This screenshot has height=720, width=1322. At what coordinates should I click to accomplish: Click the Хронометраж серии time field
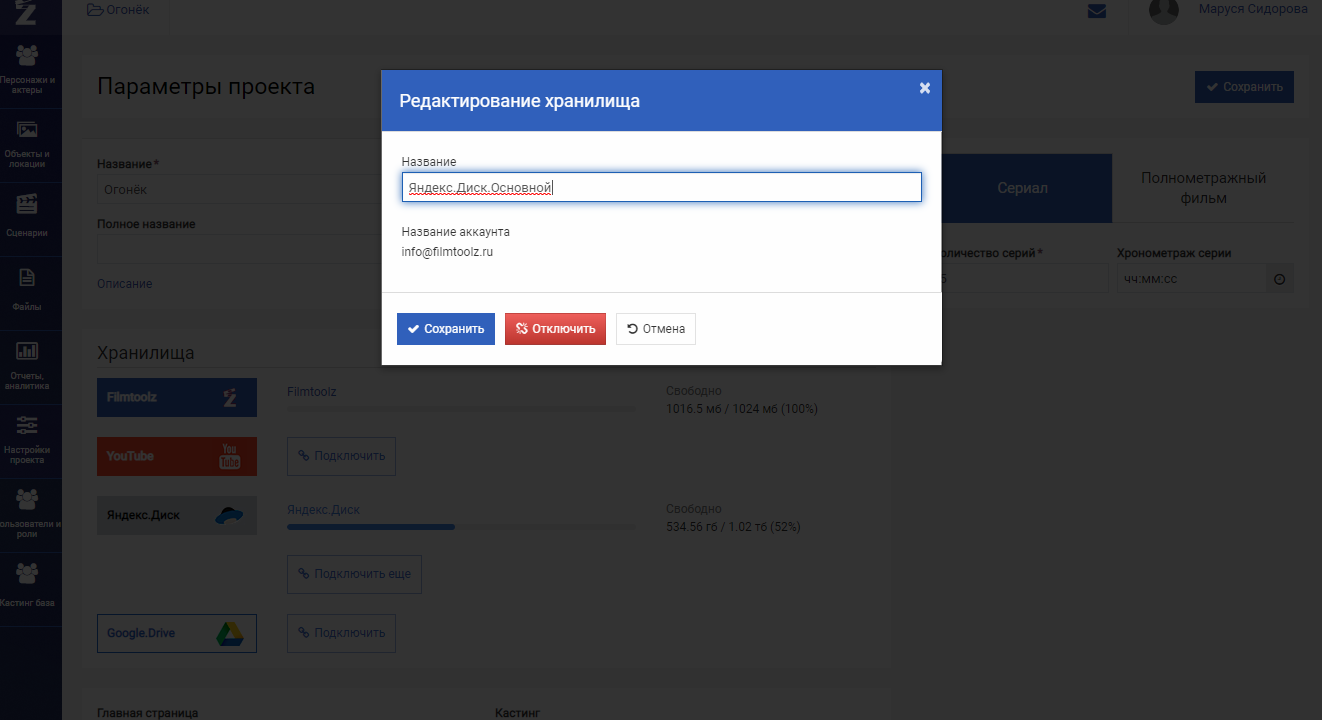tap(1191, 279)
